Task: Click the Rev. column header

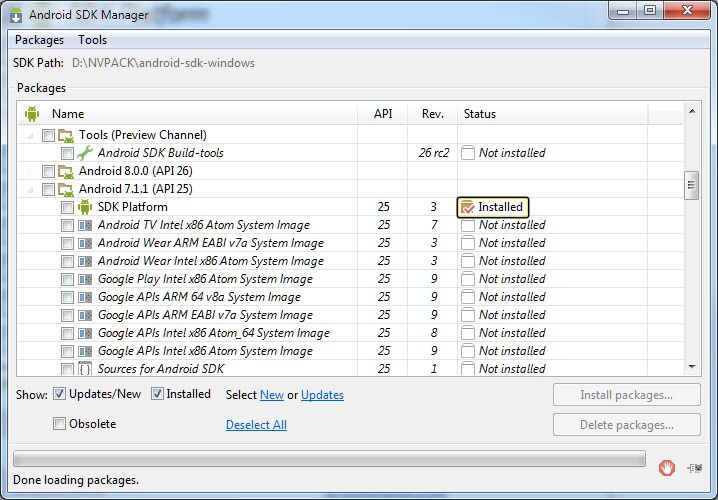Action: [433, 114]
